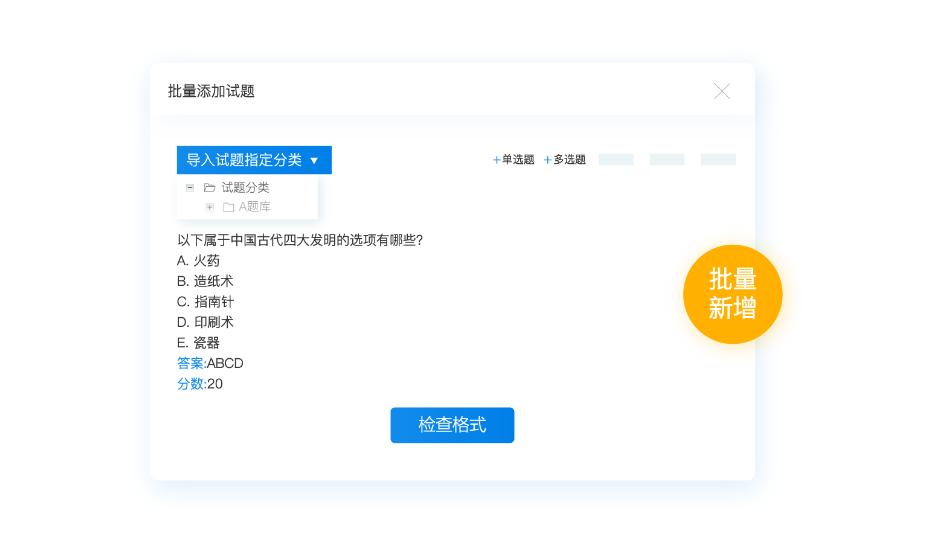Screen dimensions: 934x541
Task: Select the 试题分类 tree label
Action: 245,187
